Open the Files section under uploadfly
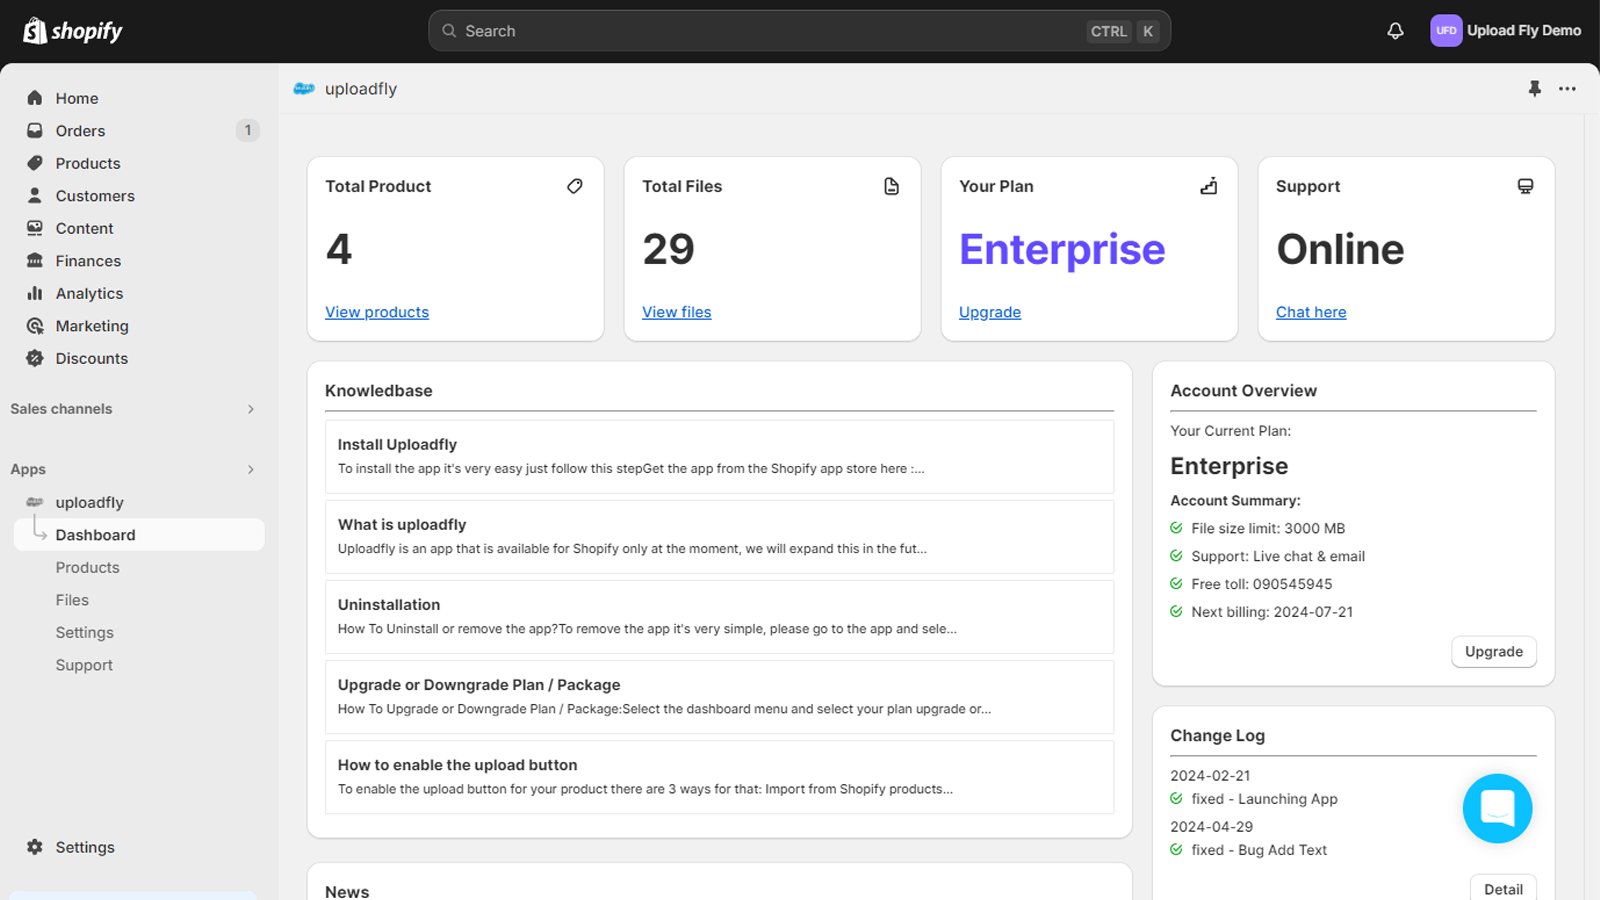This screenshot has height=900, width=1600. [71, 599]
